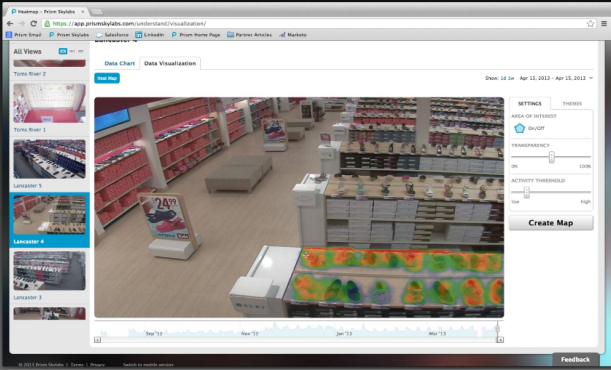Show one week range link
Screen dimensions: 611x370
tap(511, 78)
